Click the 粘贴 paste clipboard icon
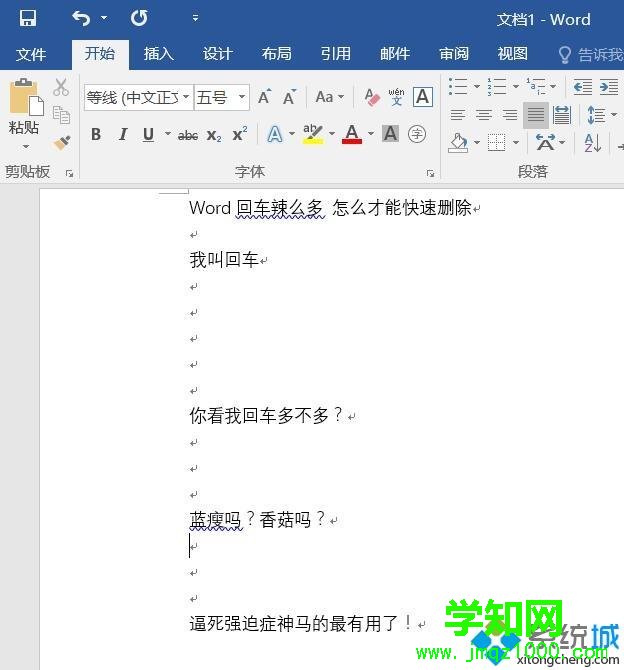The width and height of the screenshot is (624, 670). (x=26, y=97)
